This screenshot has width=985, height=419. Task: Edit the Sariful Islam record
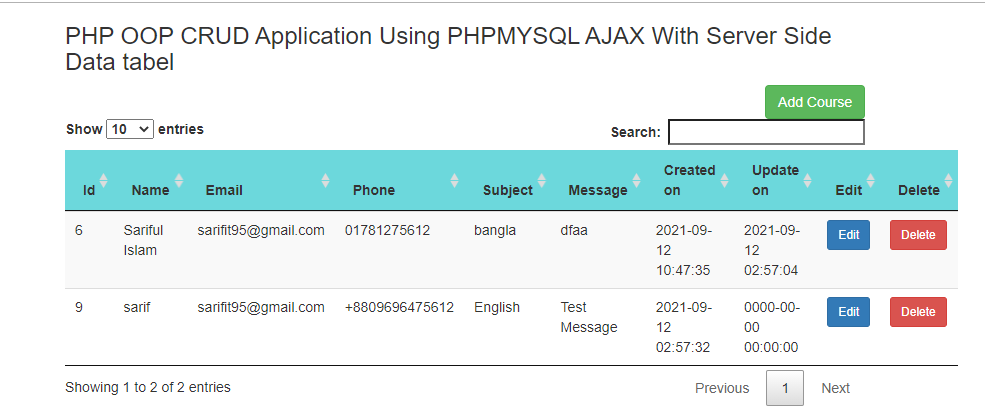click(848, 235)
